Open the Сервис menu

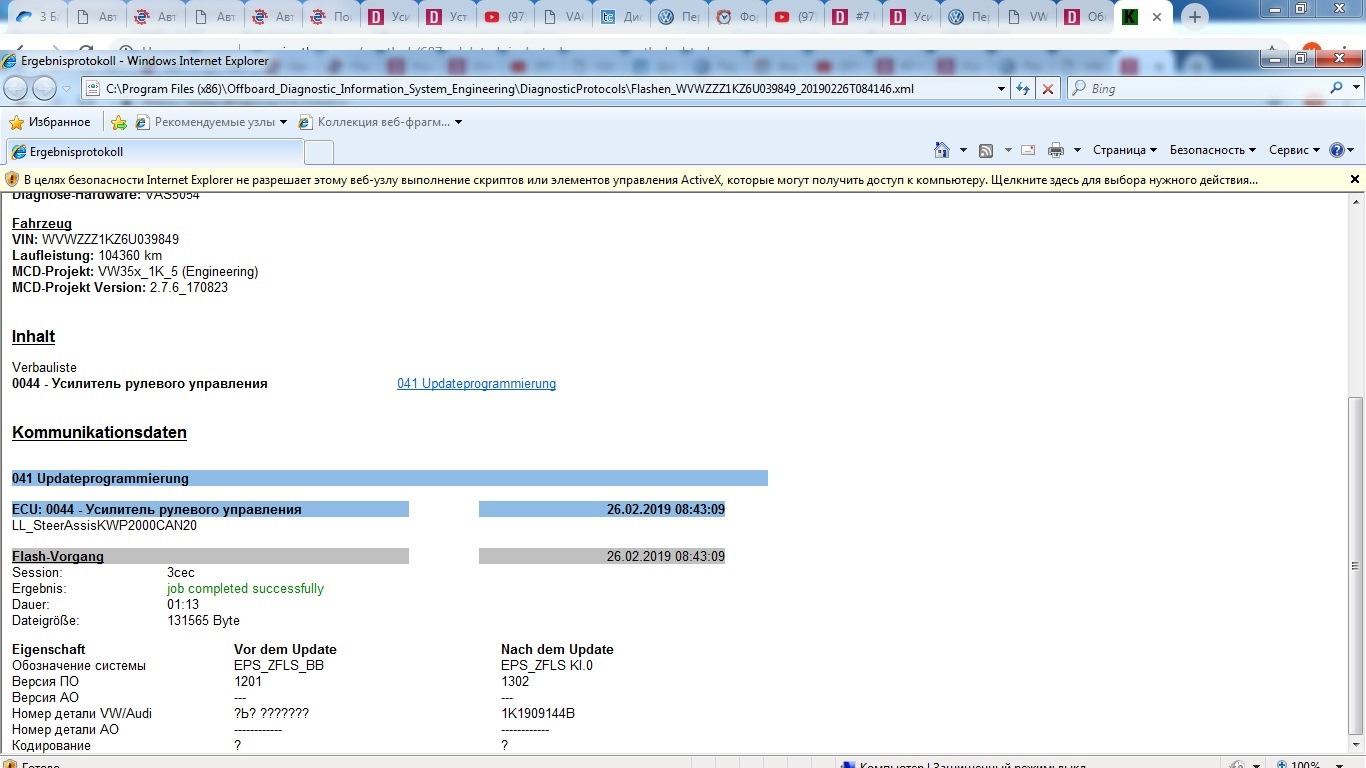pyautogui.click(x=1294, y=150)
